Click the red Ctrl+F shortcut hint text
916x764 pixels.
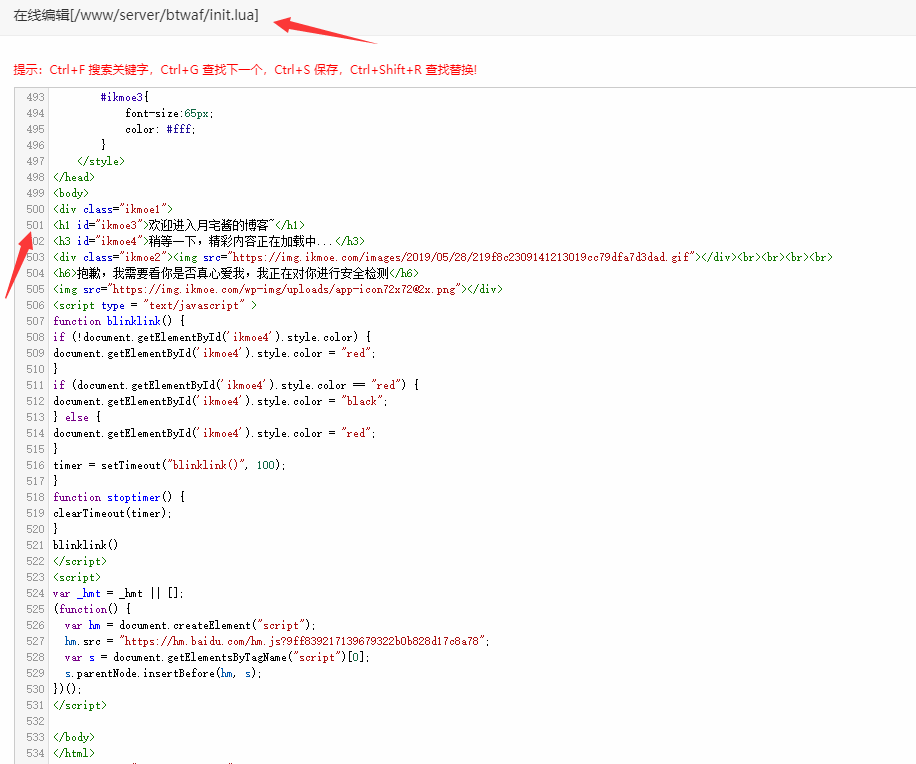(x=67, y=70)
